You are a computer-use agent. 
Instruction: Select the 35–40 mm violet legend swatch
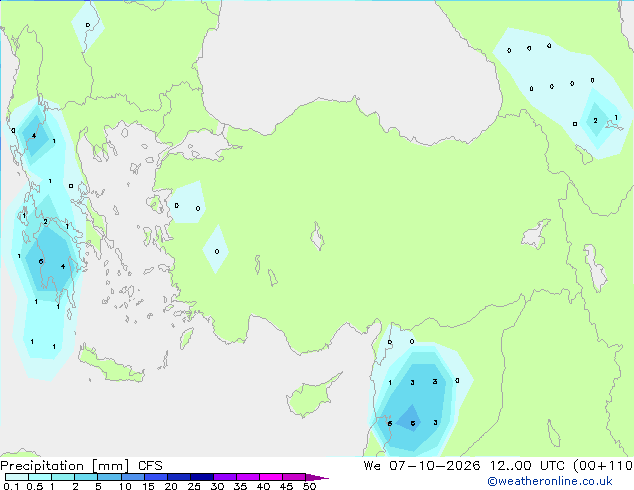[x=248, y=477]
